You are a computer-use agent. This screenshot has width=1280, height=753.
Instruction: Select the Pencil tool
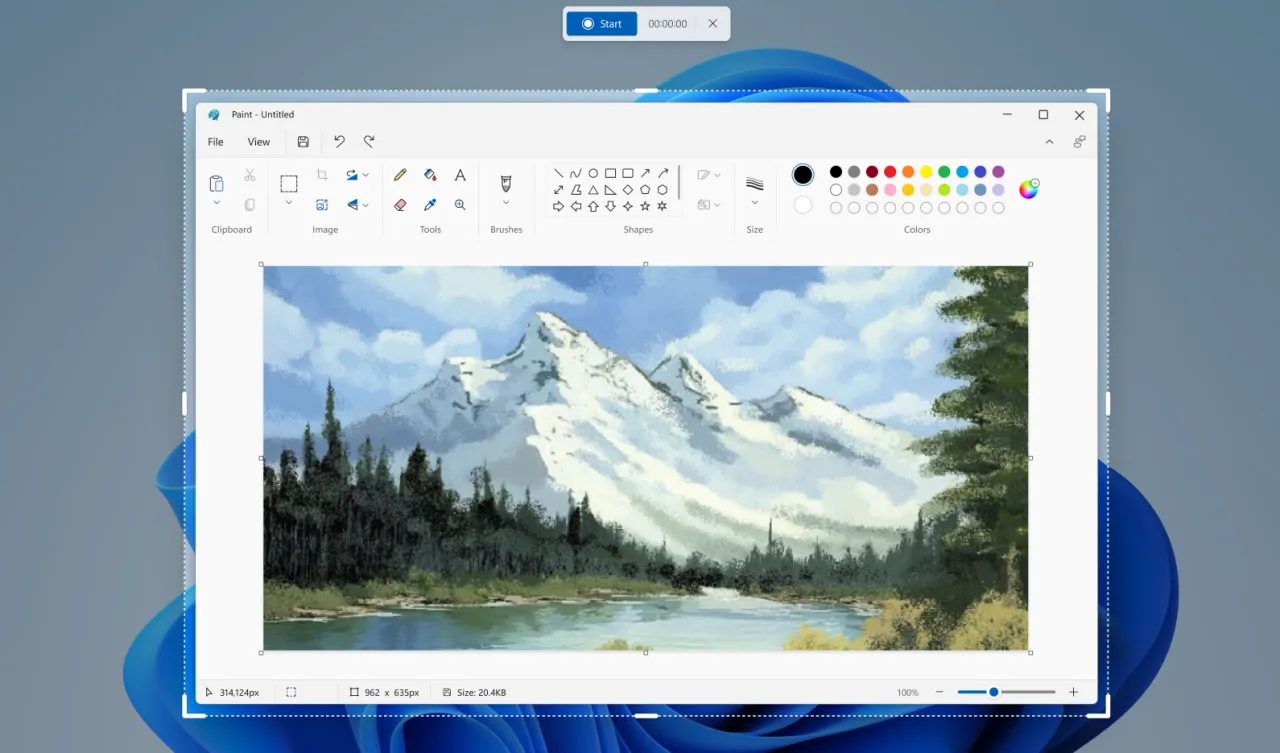tap(400, 175)
